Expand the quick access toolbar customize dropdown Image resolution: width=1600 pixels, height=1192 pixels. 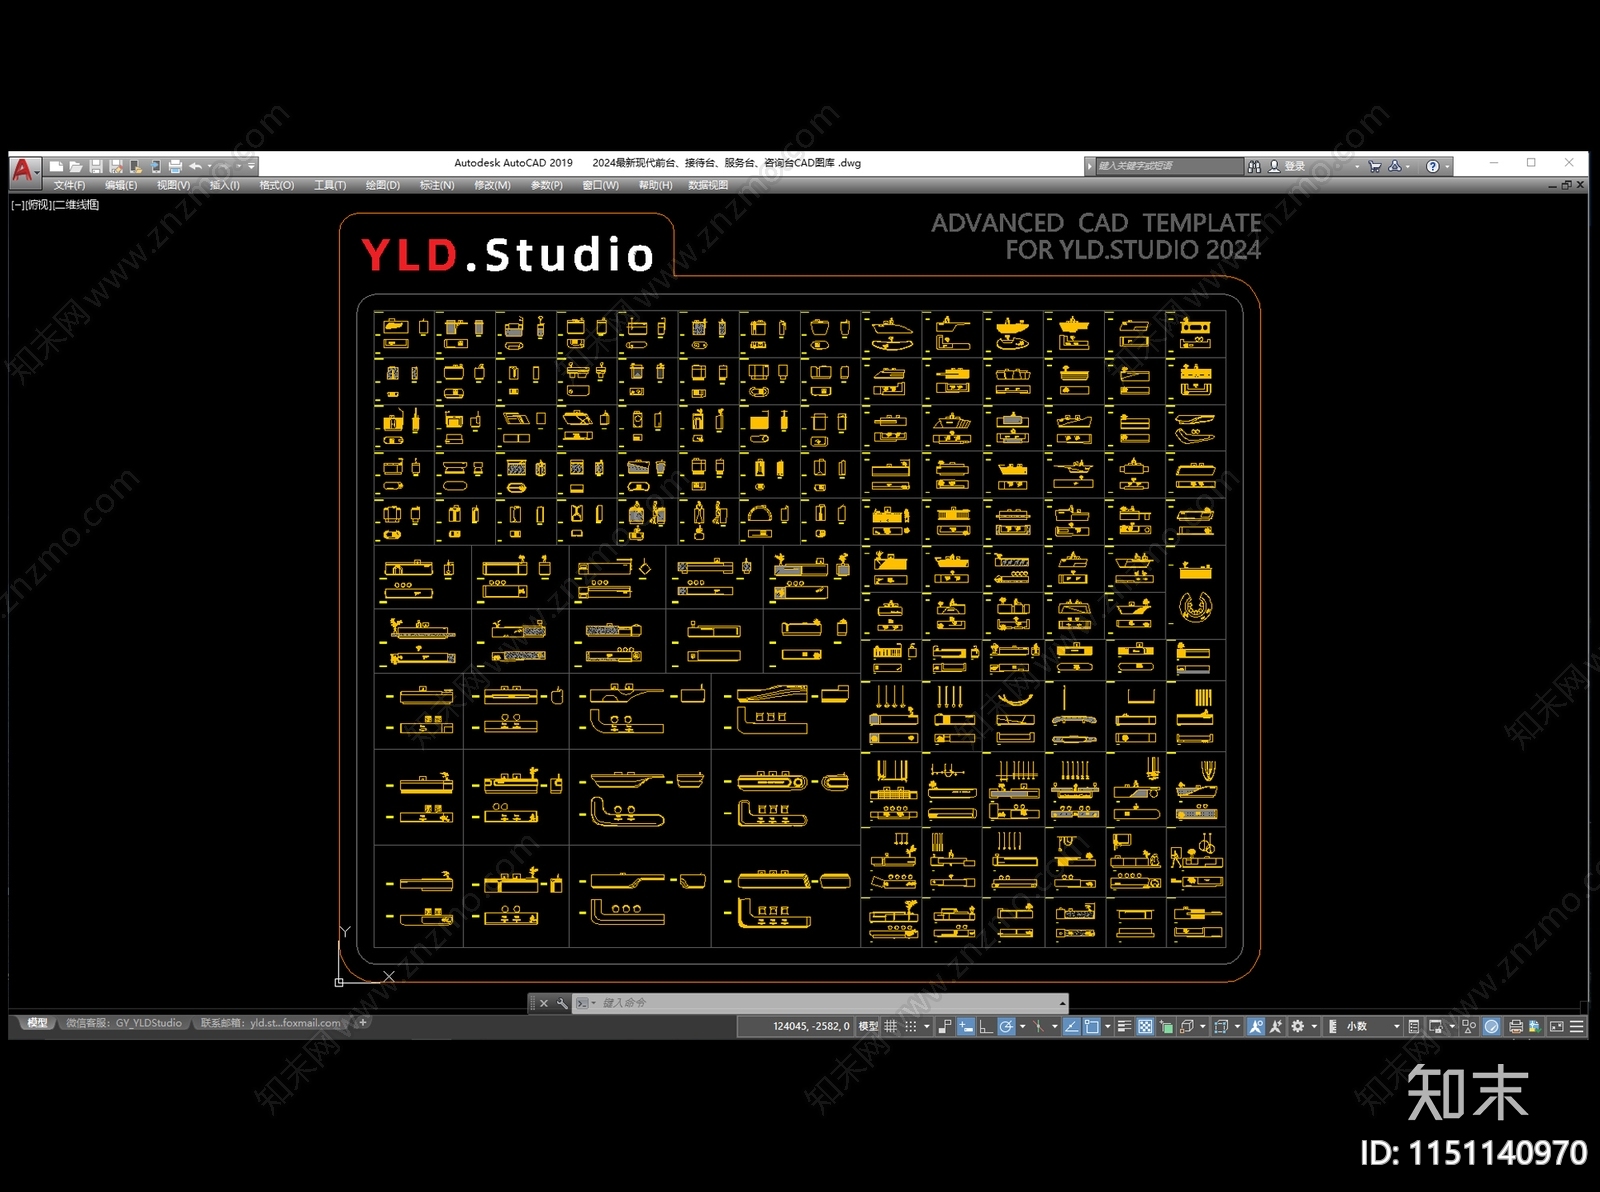coord(251,166)
